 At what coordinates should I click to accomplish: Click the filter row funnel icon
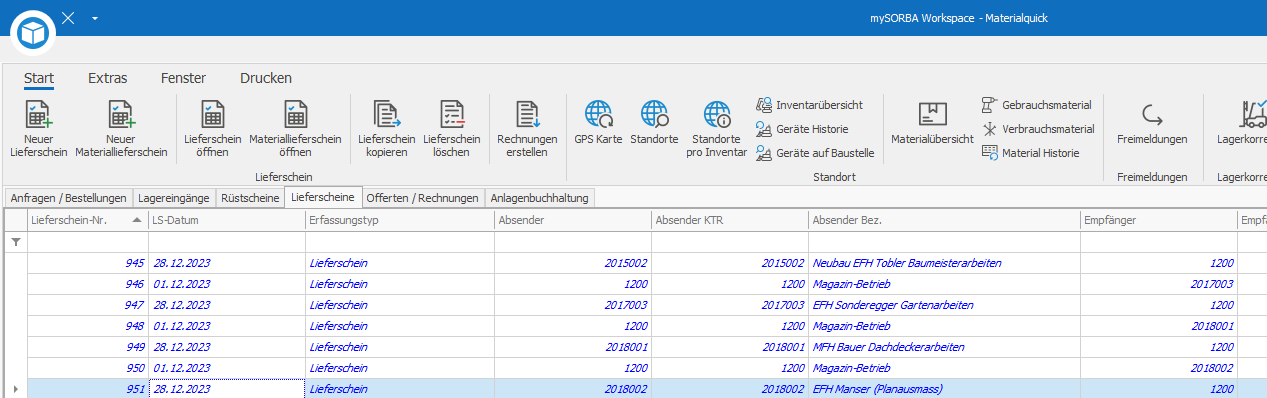15,242
